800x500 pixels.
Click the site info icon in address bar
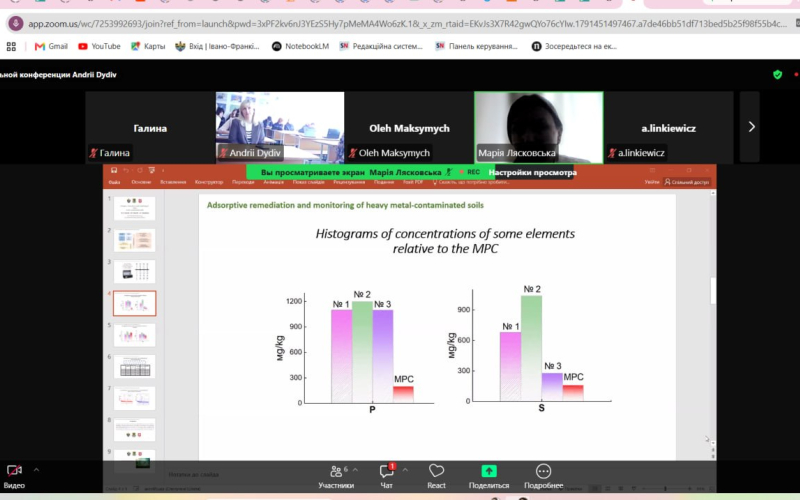point(15,23)
